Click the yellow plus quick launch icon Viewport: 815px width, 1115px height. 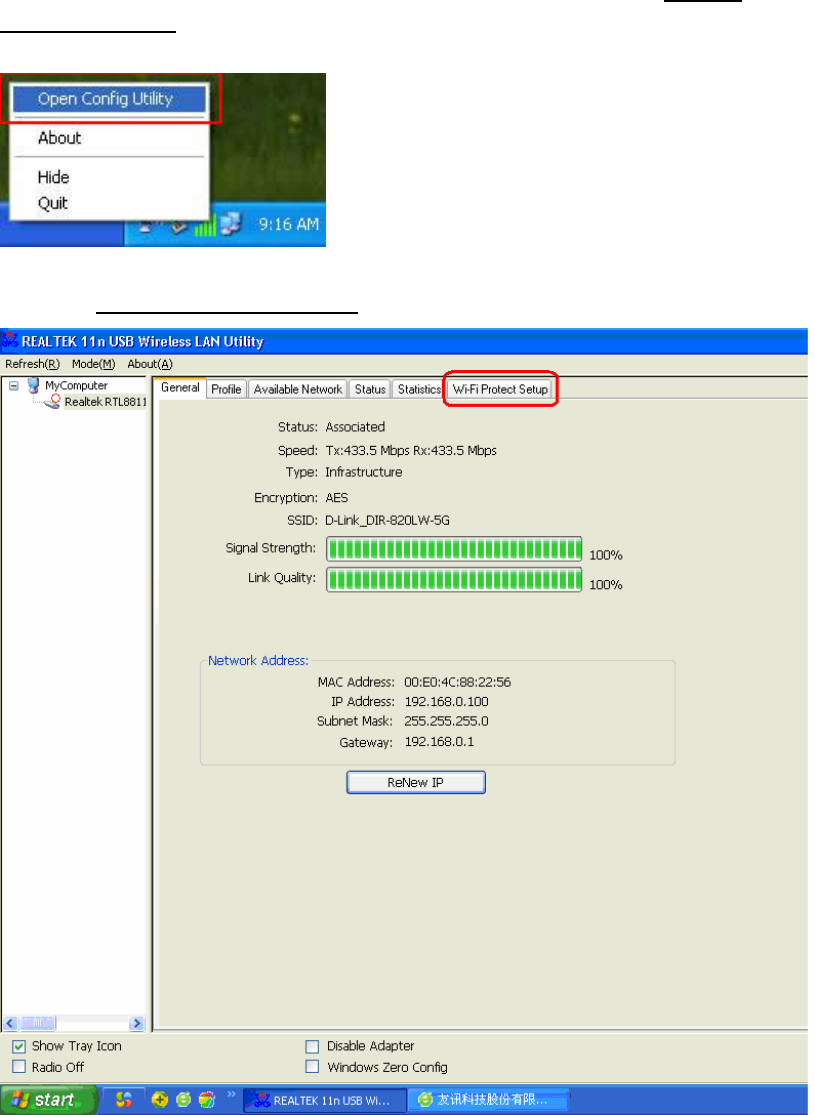[x=160, y=1099]
